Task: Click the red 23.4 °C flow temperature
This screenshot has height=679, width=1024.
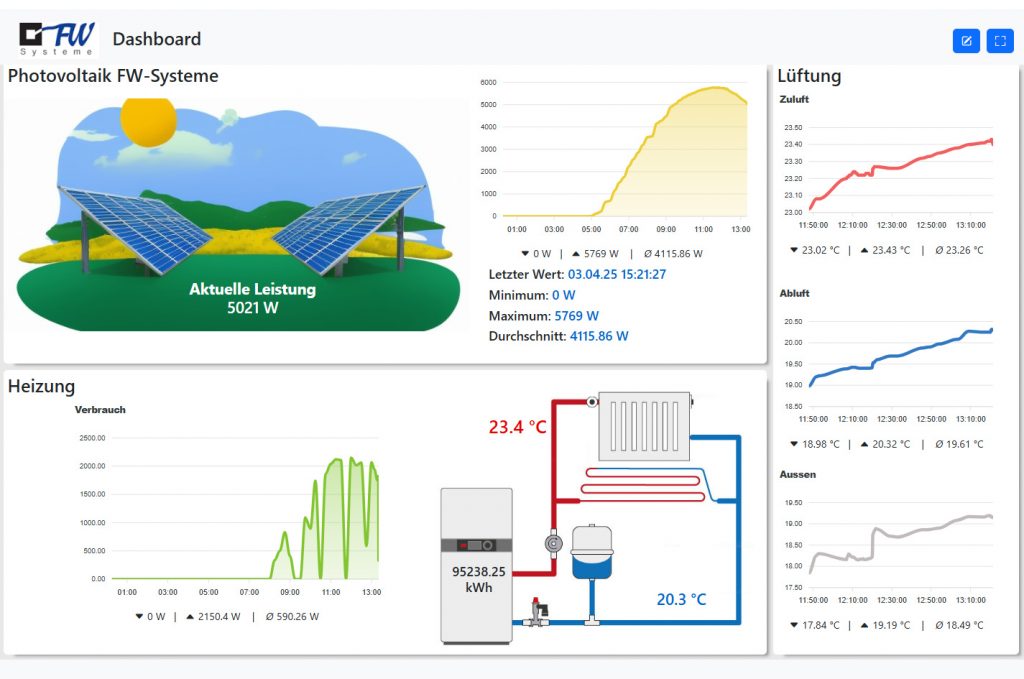Action: point(517,427)
